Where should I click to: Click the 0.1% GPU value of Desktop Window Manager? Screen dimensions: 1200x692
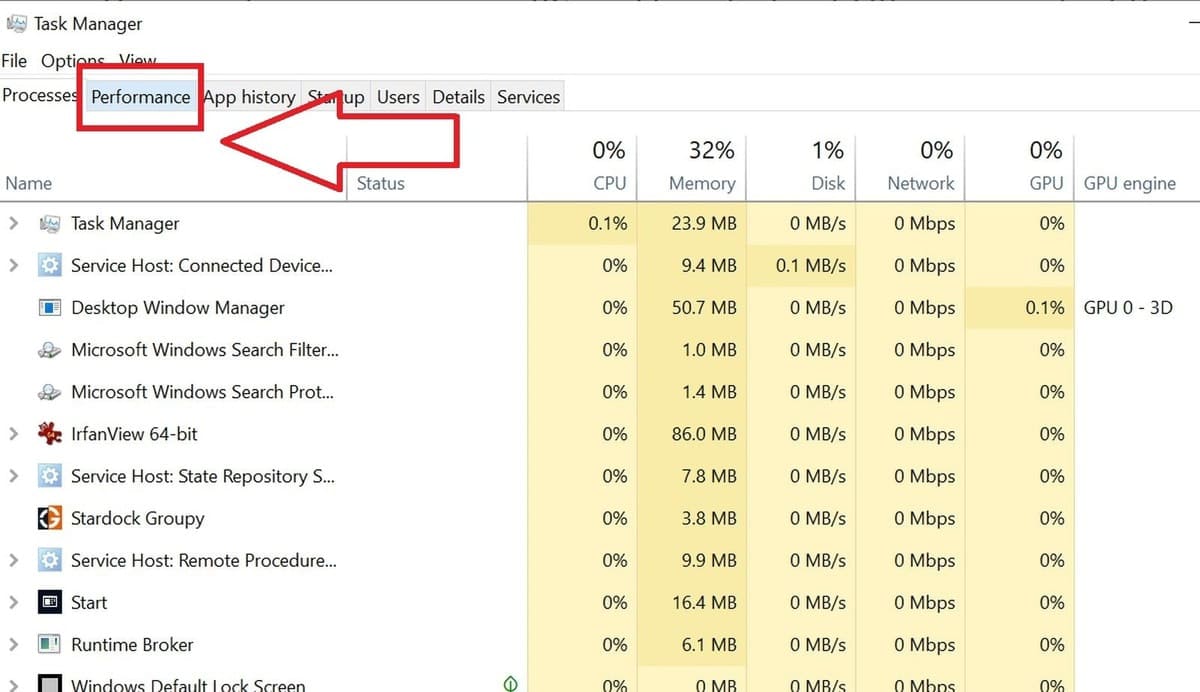point(1045,308)
